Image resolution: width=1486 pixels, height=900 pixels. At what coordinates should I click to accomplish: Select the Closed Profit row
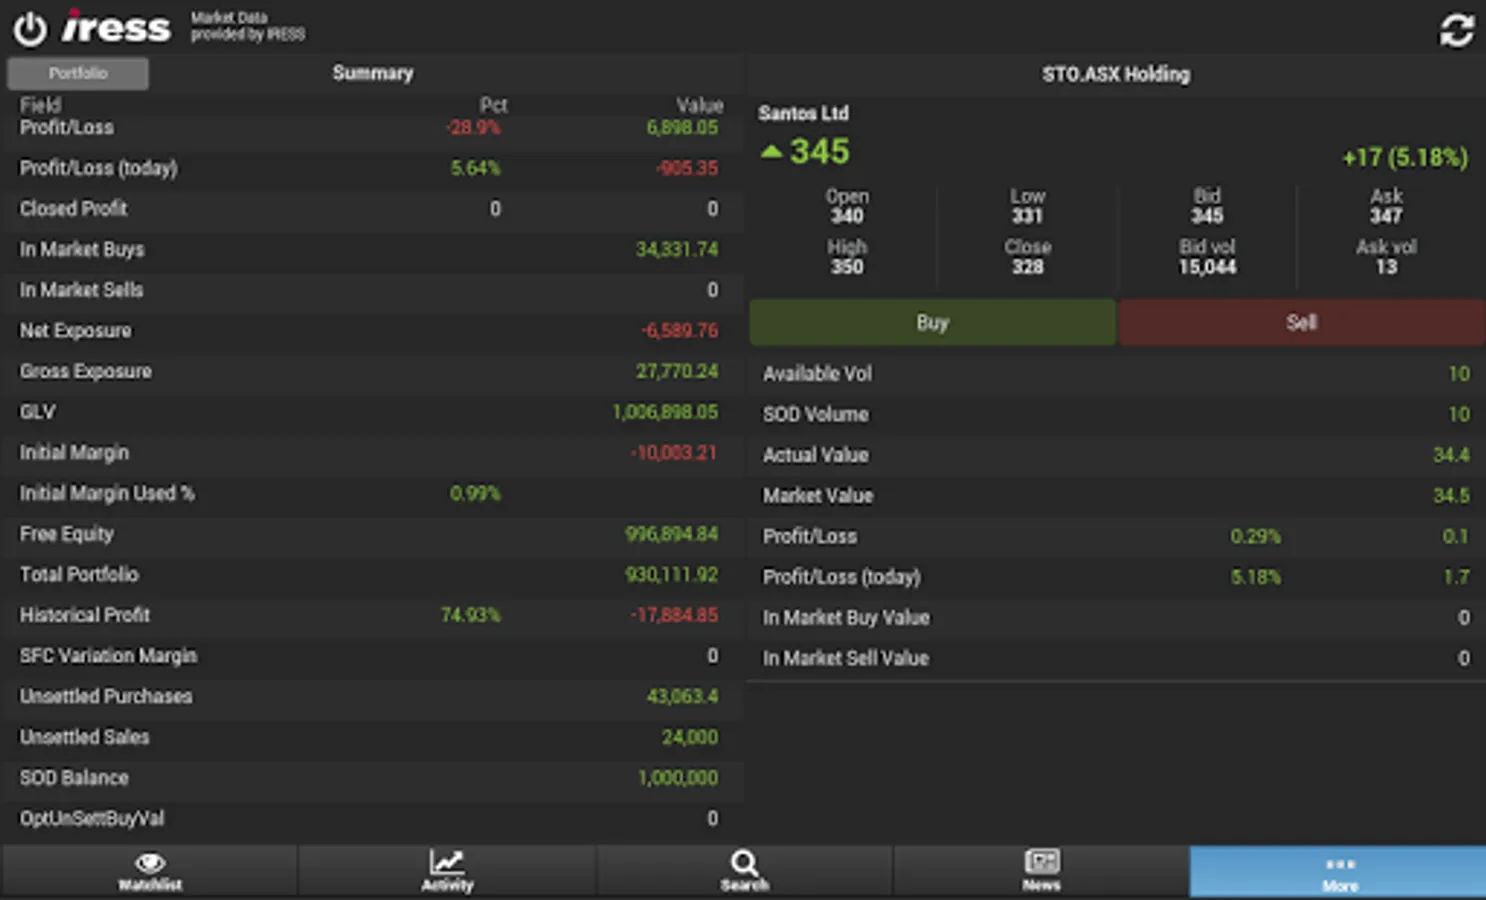coord(372,208)
